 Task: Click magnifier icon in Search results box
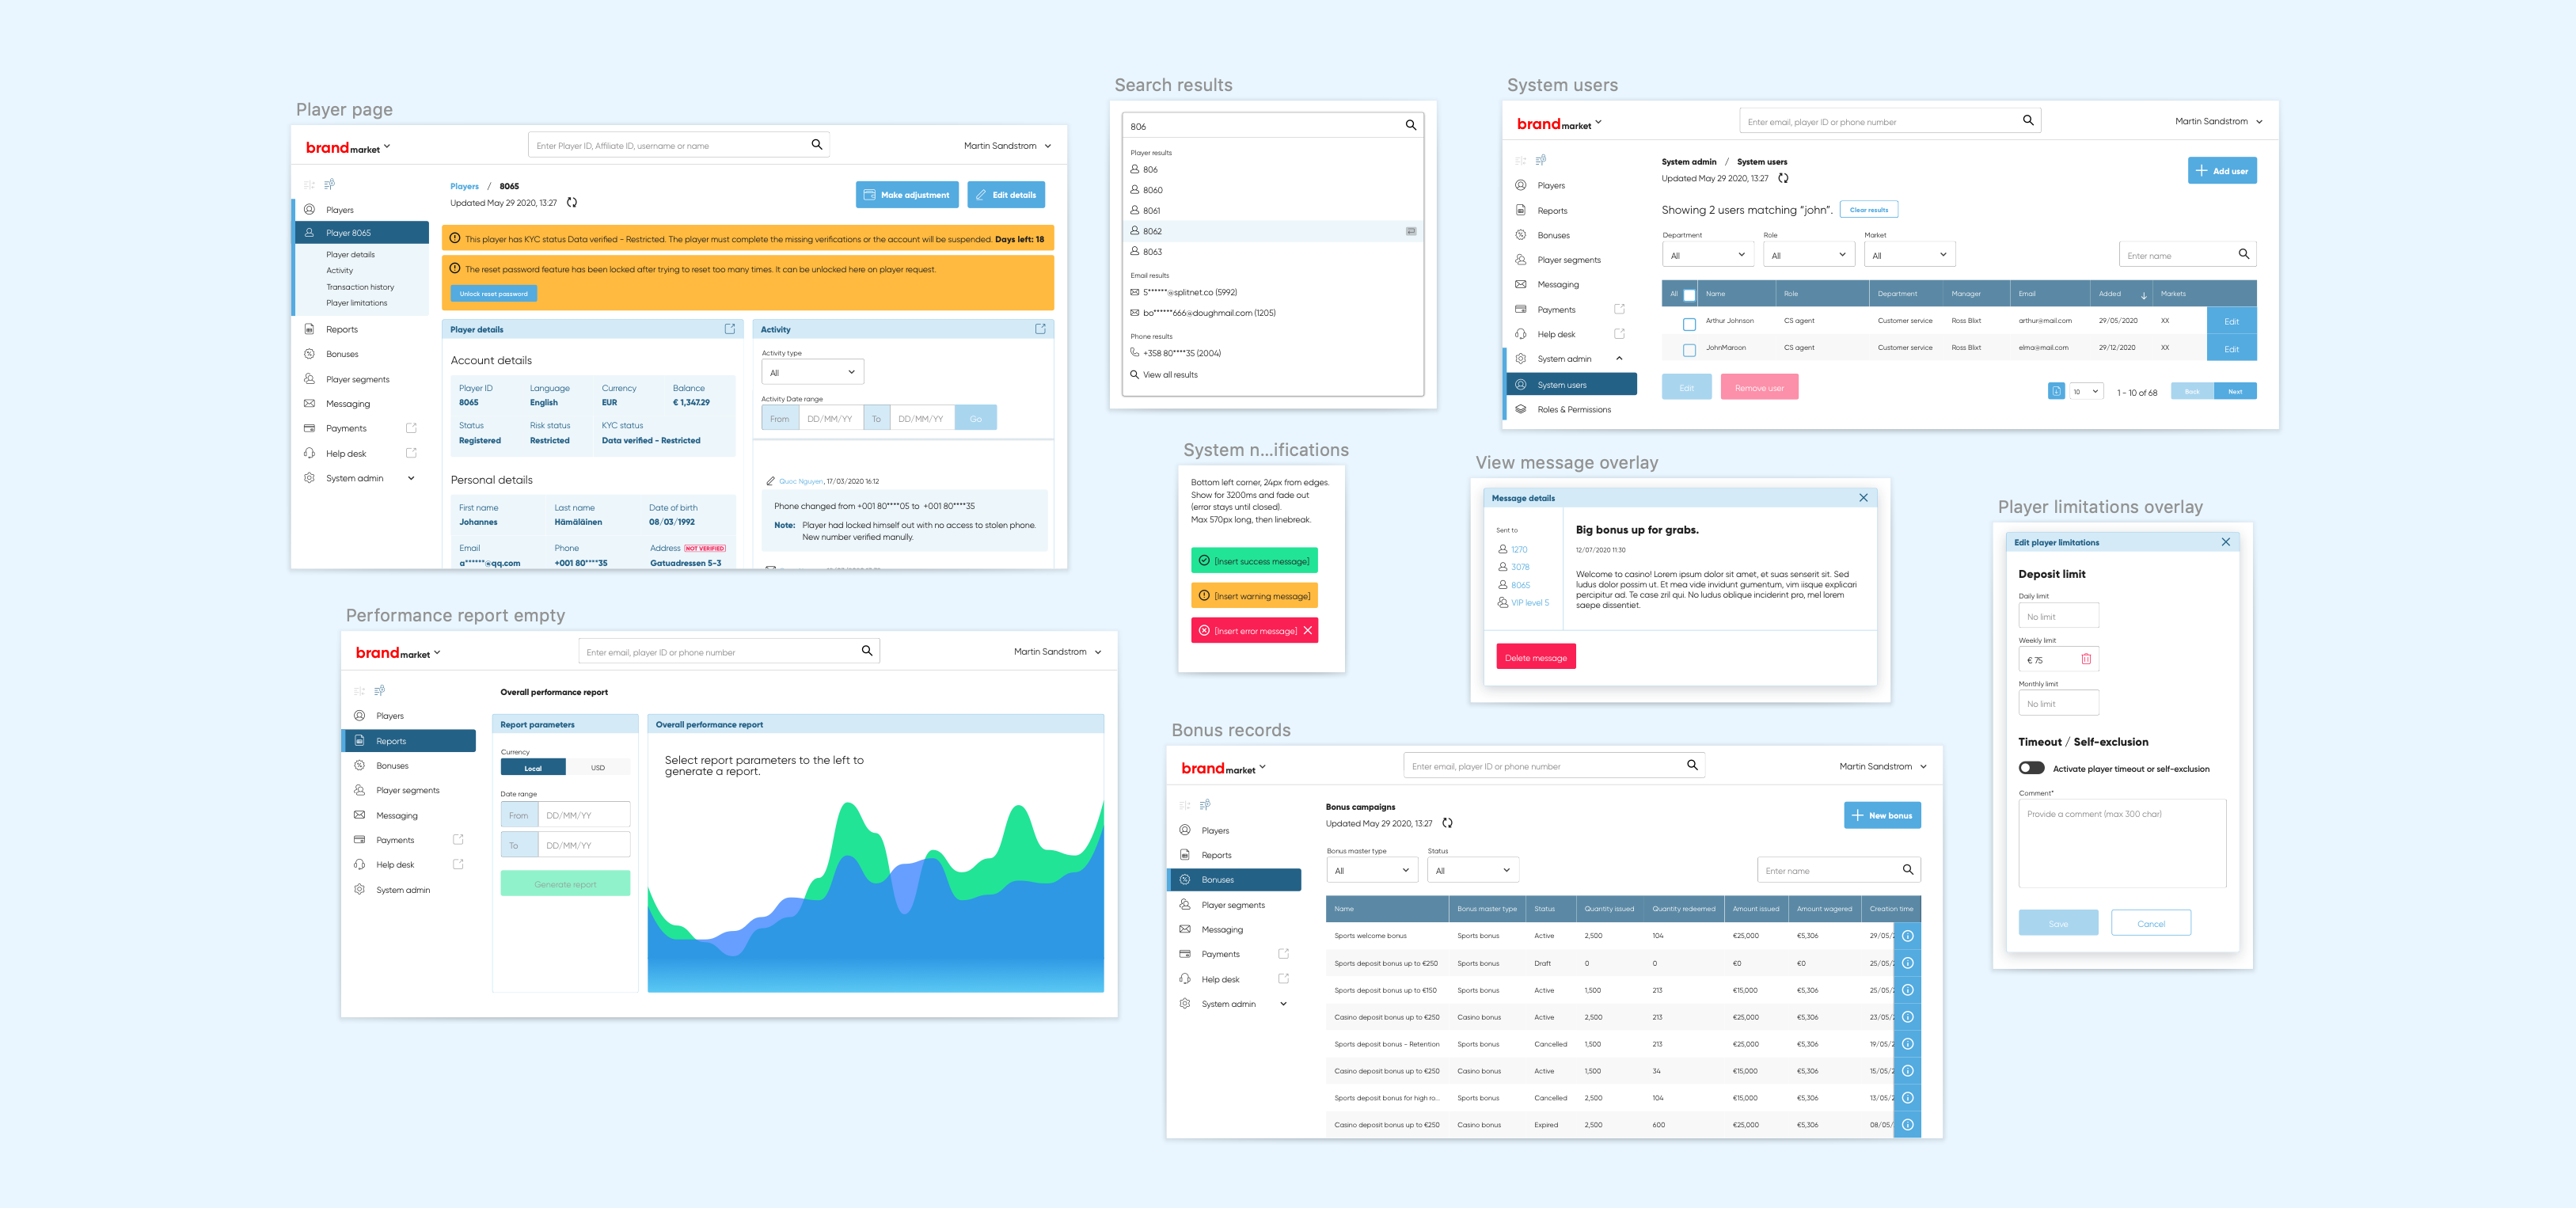point(1410,125)
